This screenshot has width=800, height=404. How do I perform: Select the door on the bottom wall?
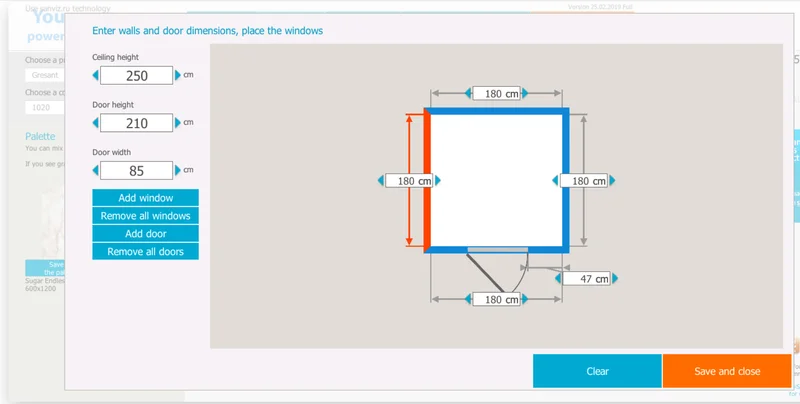[x=498, y=249]
